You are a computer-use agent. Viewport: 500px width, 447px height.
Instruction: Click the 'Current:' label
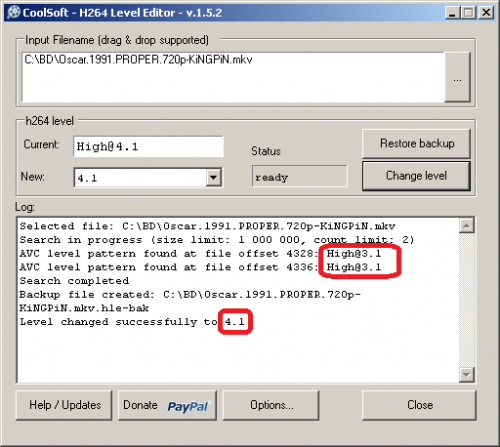click(x=41, y=144)
